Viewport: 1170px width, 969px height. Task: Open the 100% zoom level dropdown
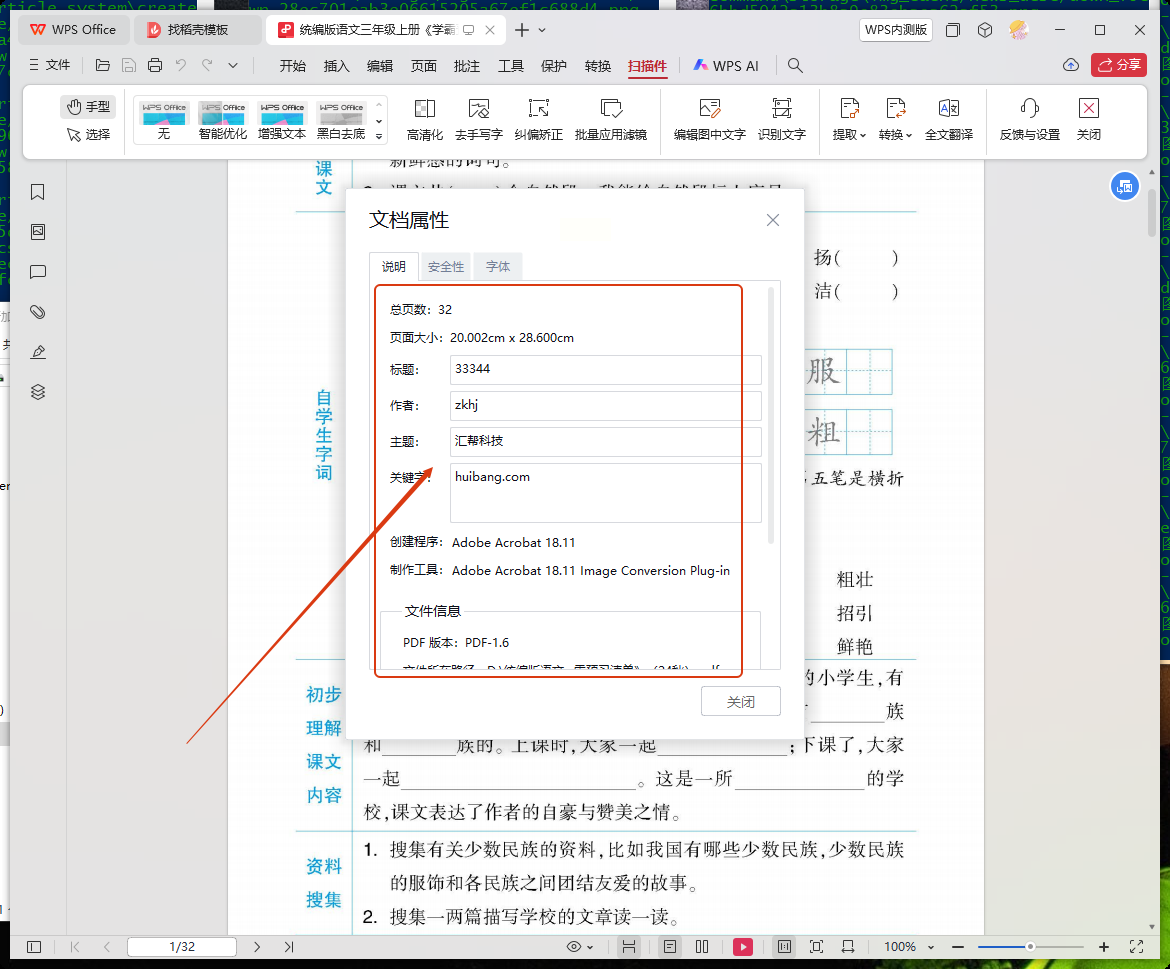coord(930,947)
